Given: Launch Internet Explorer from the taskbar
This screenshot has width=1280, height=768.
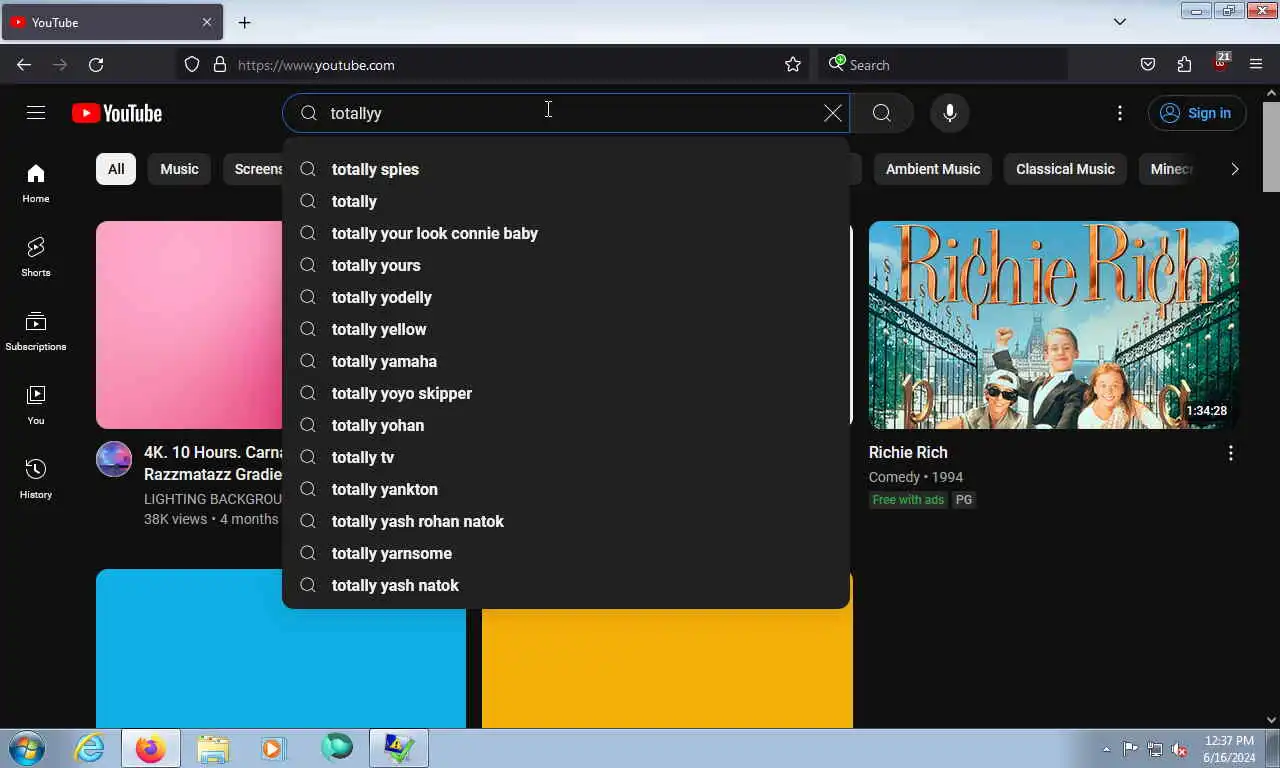Looking at the screenshot, I should click(x=89, y=748).
